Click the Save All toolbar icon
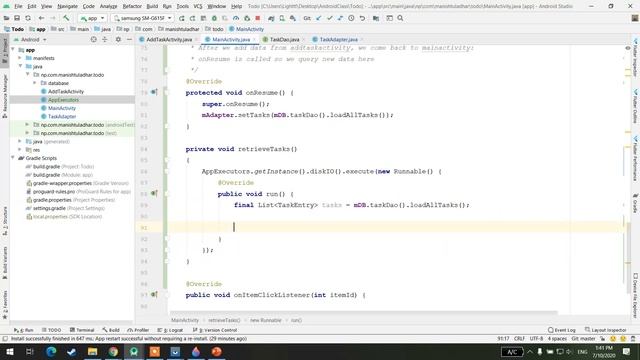Image resolution: width=640 pixels, height=360 pixels. [17, 18]
